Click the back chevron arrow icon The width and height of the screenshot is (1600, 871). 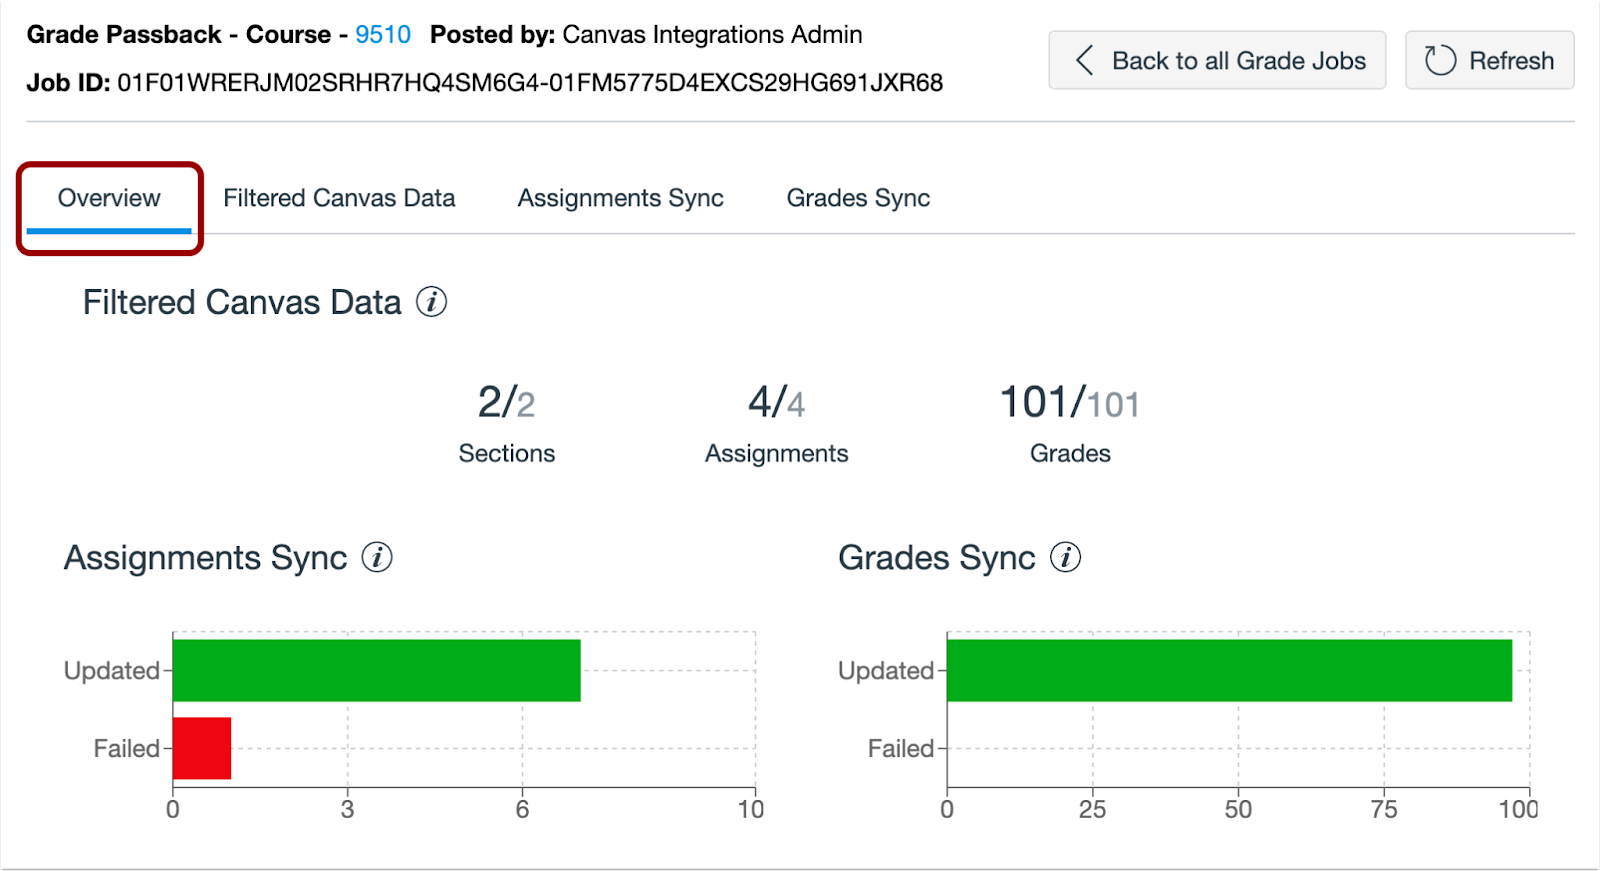(x=1084, y=60)
